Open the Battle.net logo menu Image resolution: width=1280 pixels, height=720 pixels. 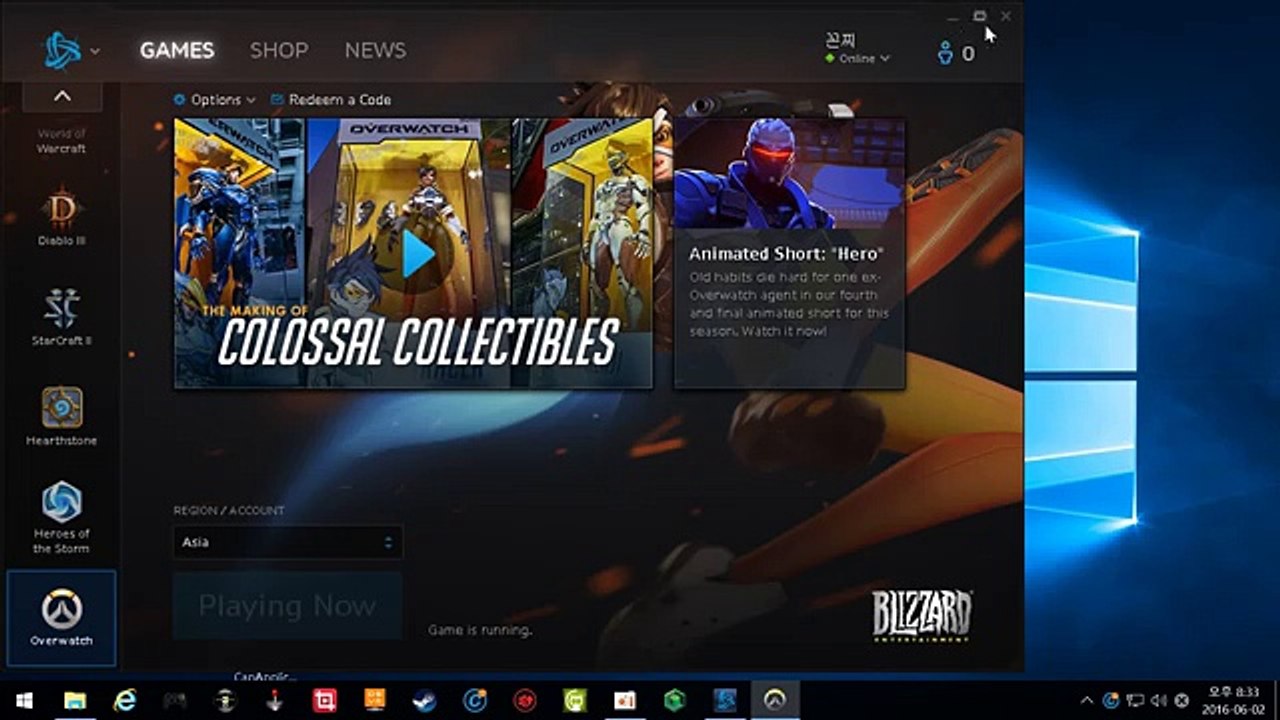62,50
